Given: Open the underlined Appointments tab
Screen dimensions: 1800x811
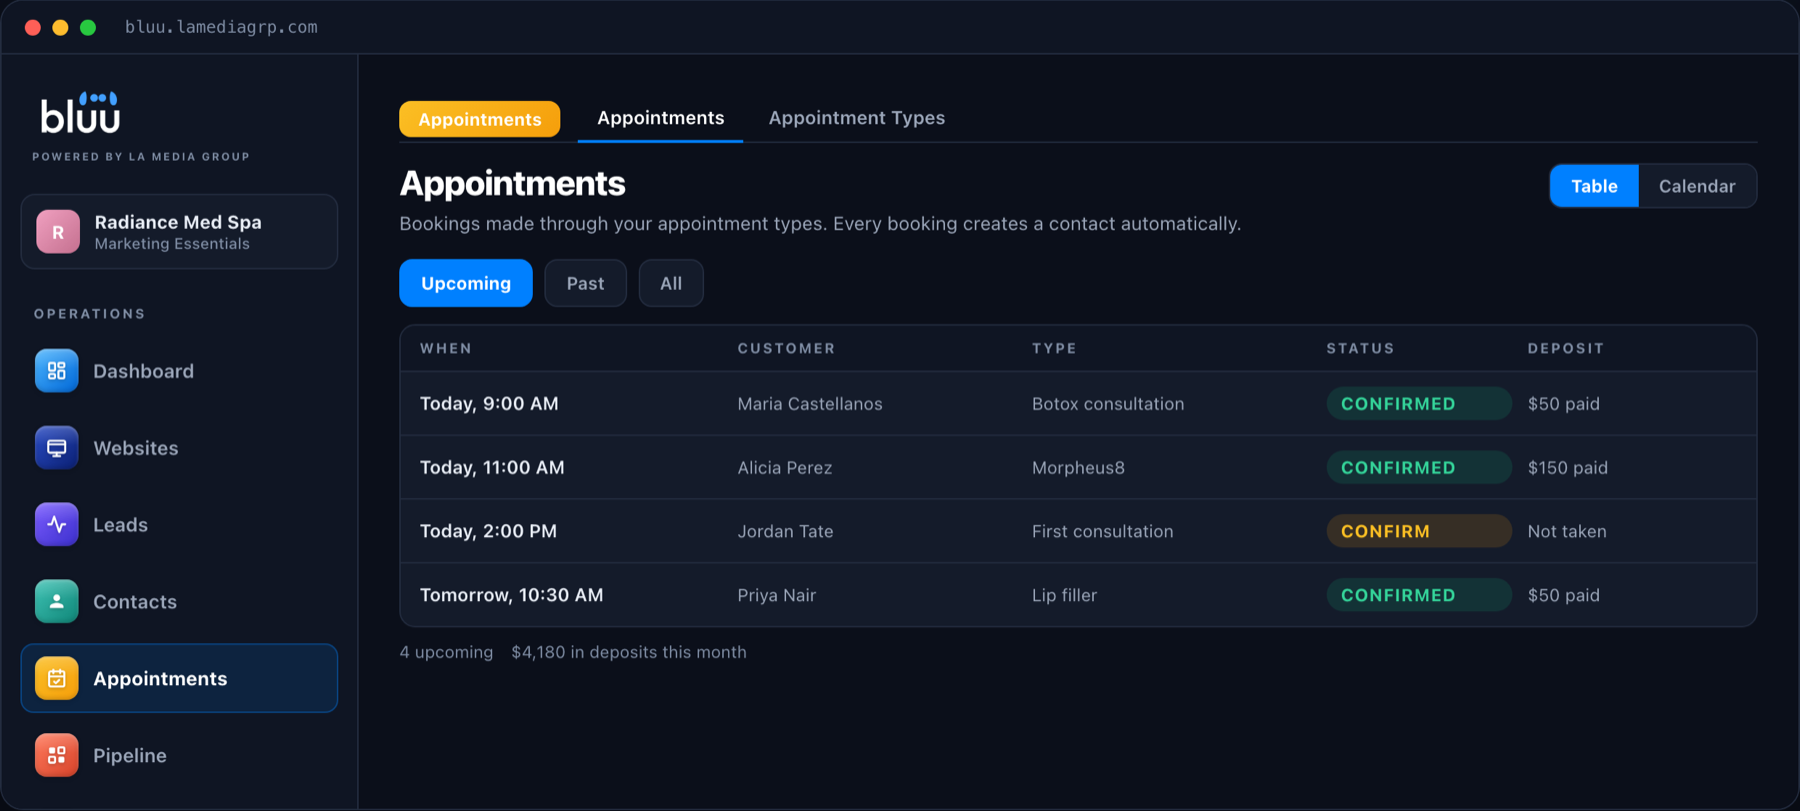Looking at the screenshot, I should click(661, 118).
